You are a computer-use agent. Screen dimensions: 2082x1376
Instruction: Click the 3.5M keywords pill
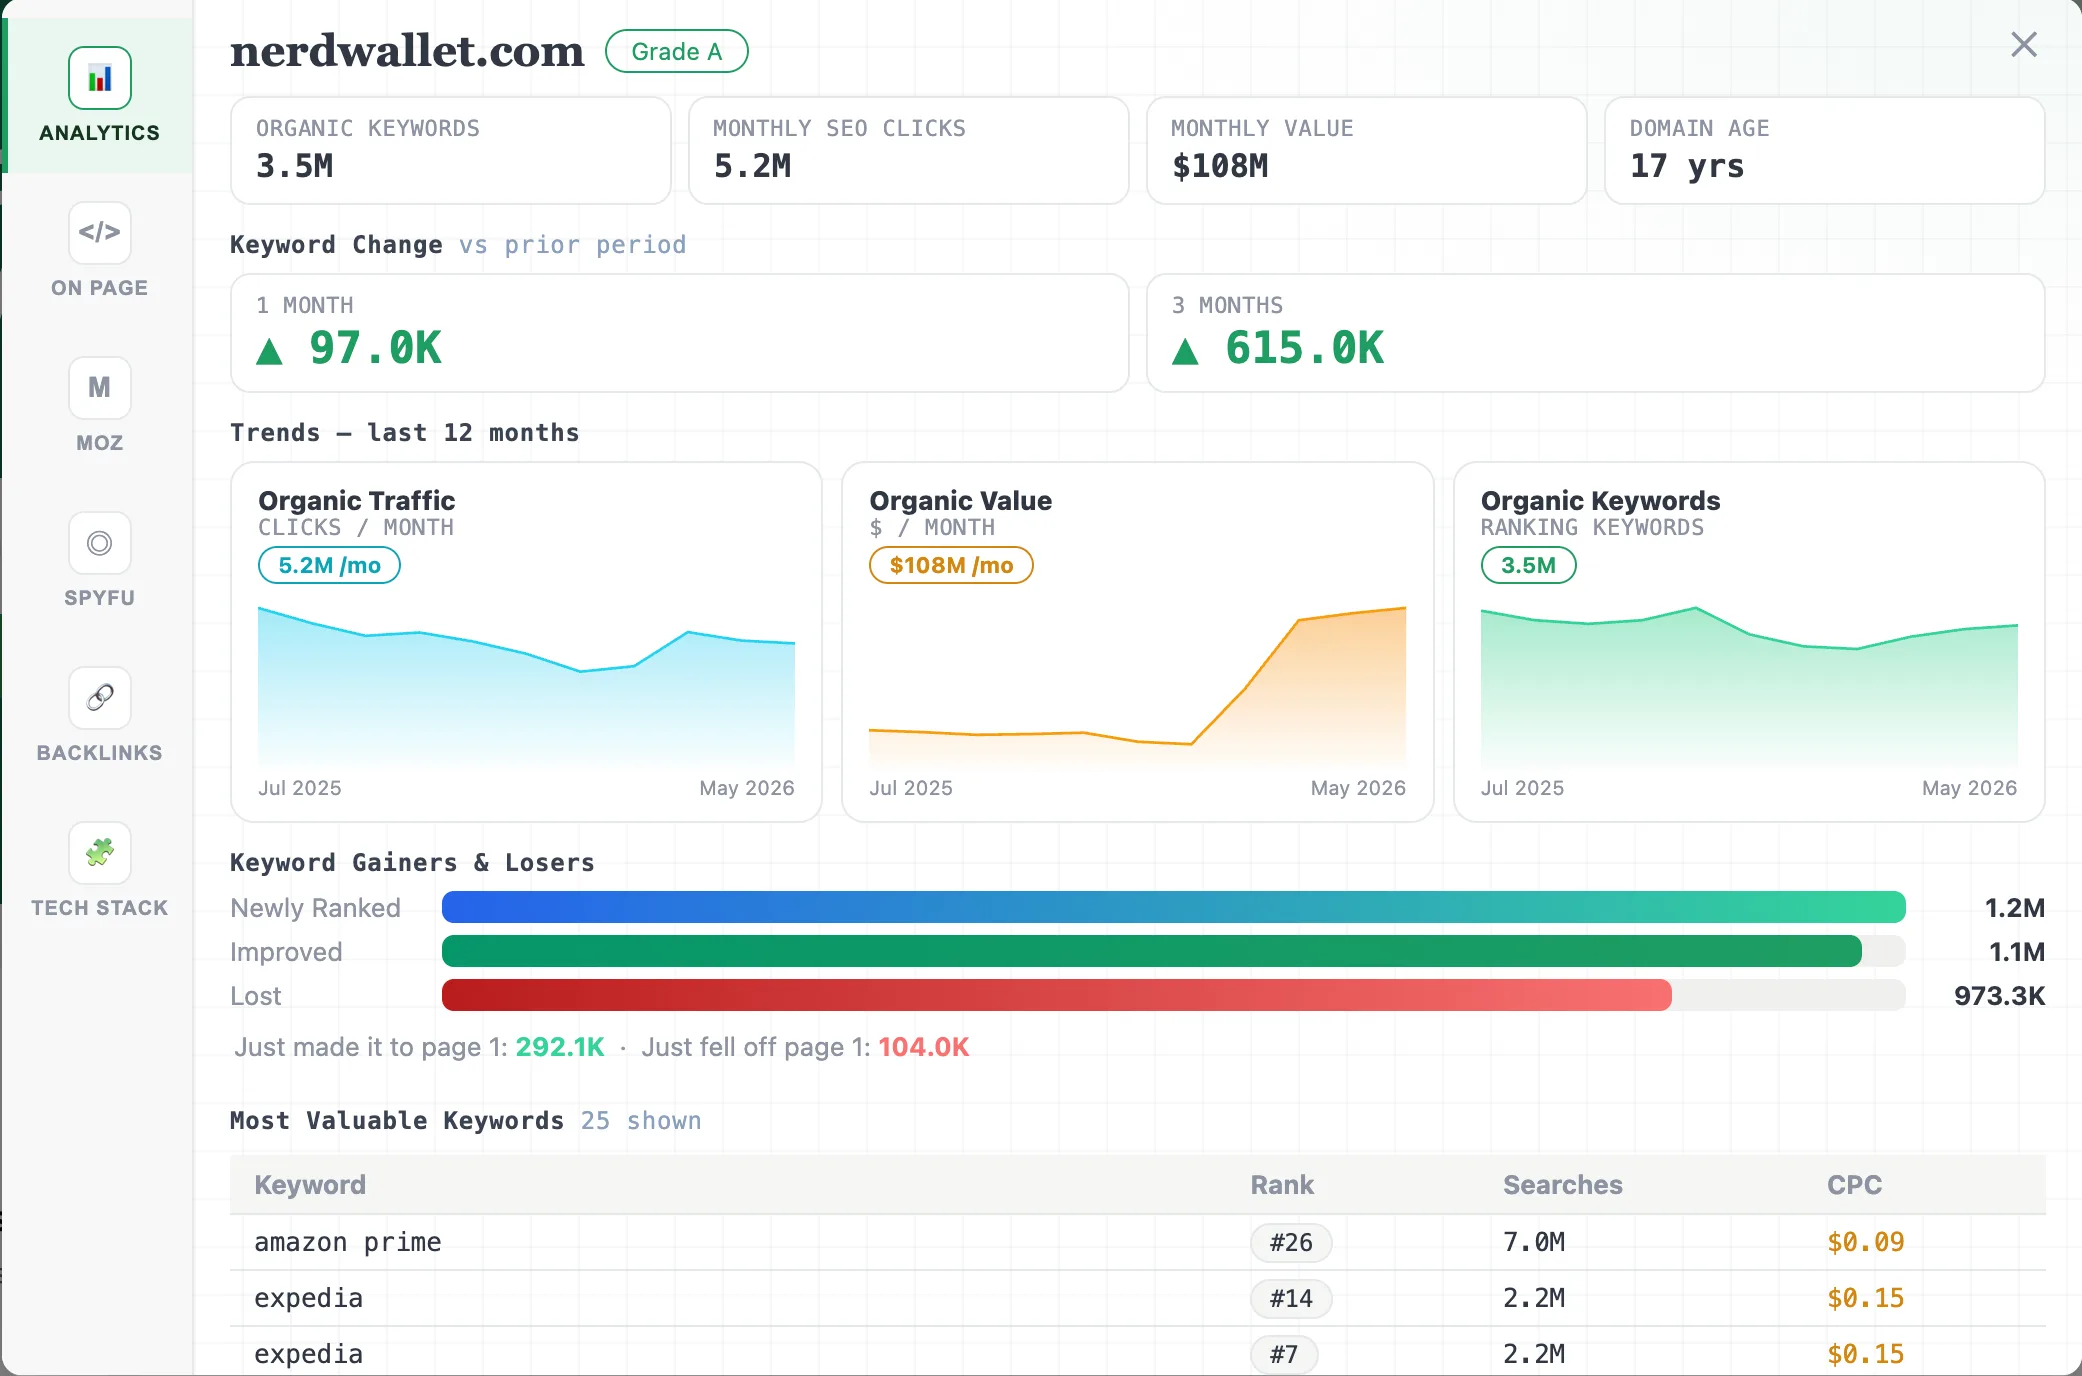(x=1528, y=565)
